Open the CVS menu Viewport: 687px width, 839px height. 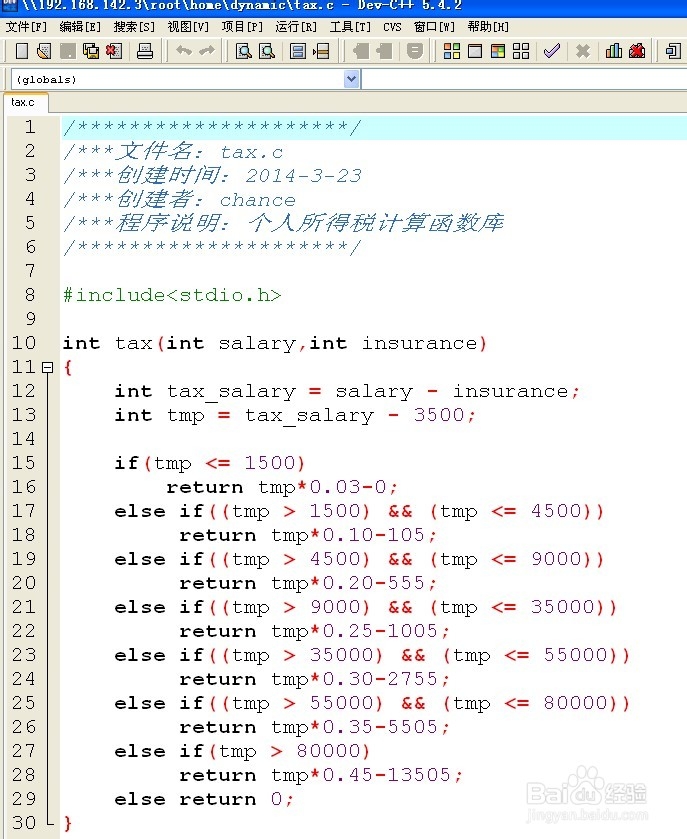point(392,27)
